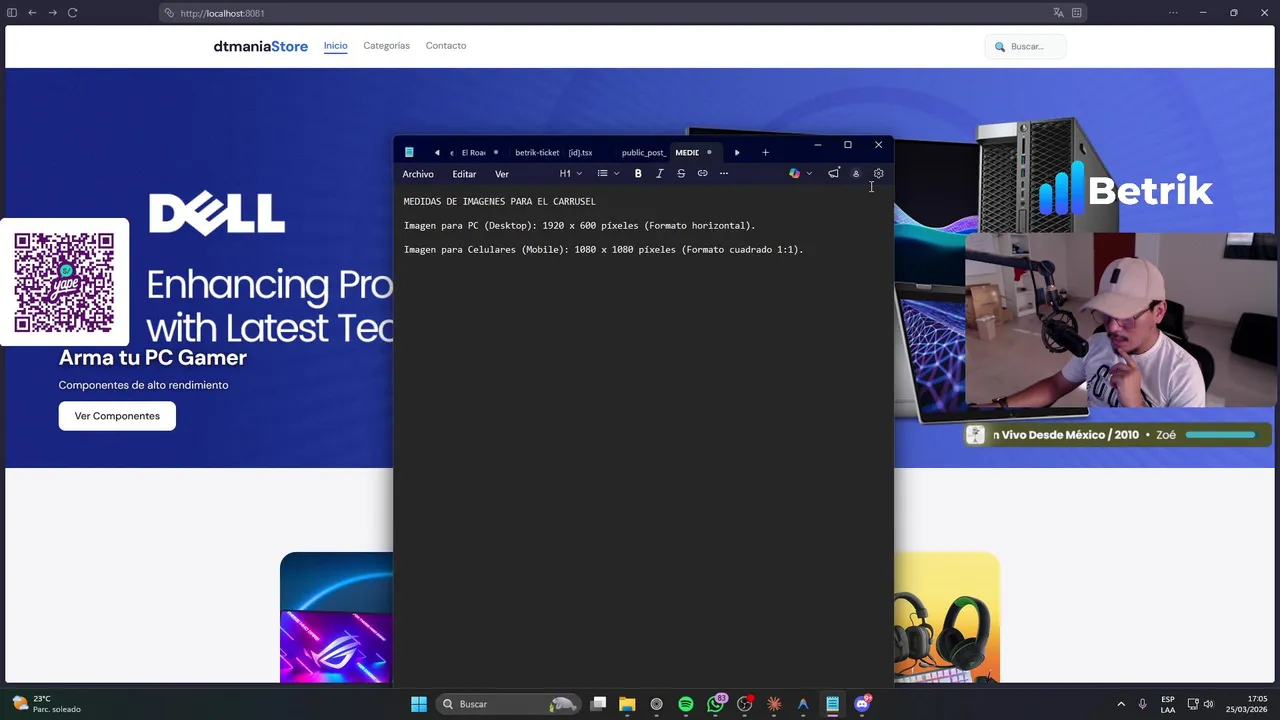
Task: Go back in the browser
Action: [32, 13]
